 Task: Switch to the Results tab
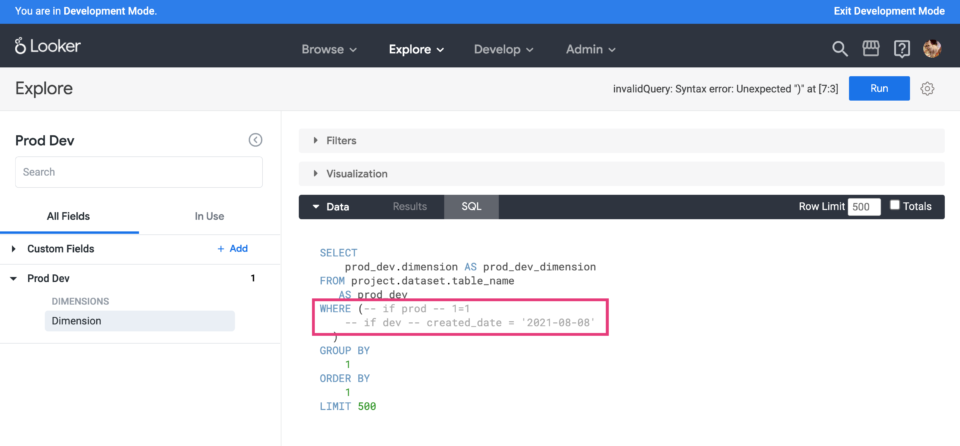point(410,206)
